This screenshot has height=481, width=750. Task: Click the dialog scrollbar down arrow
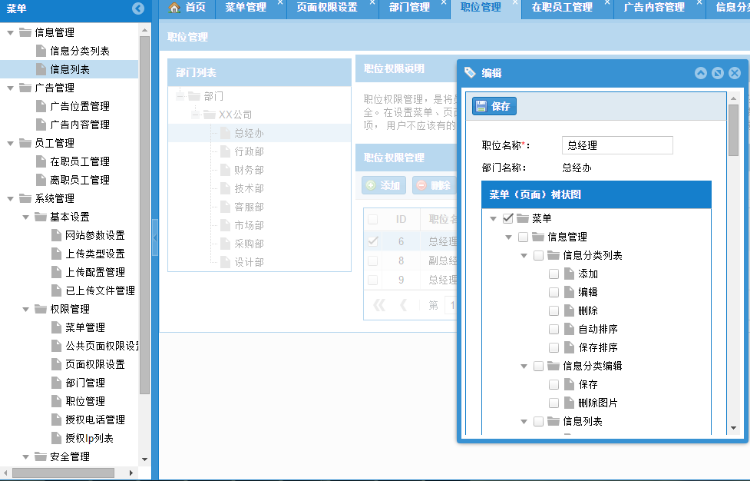pos(733,428)
